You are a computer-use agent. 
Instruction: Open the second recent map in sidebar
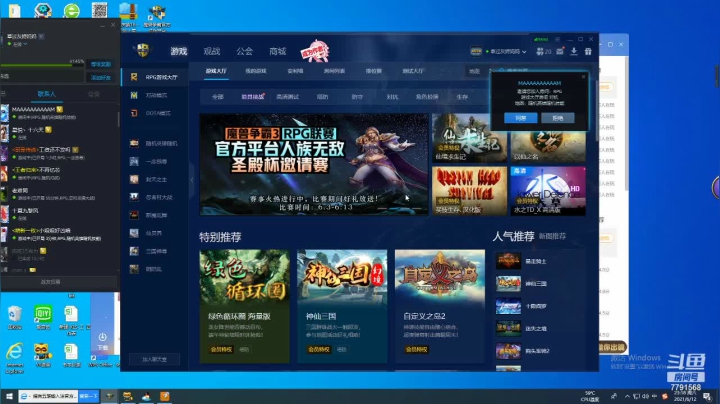coord(155,162)
